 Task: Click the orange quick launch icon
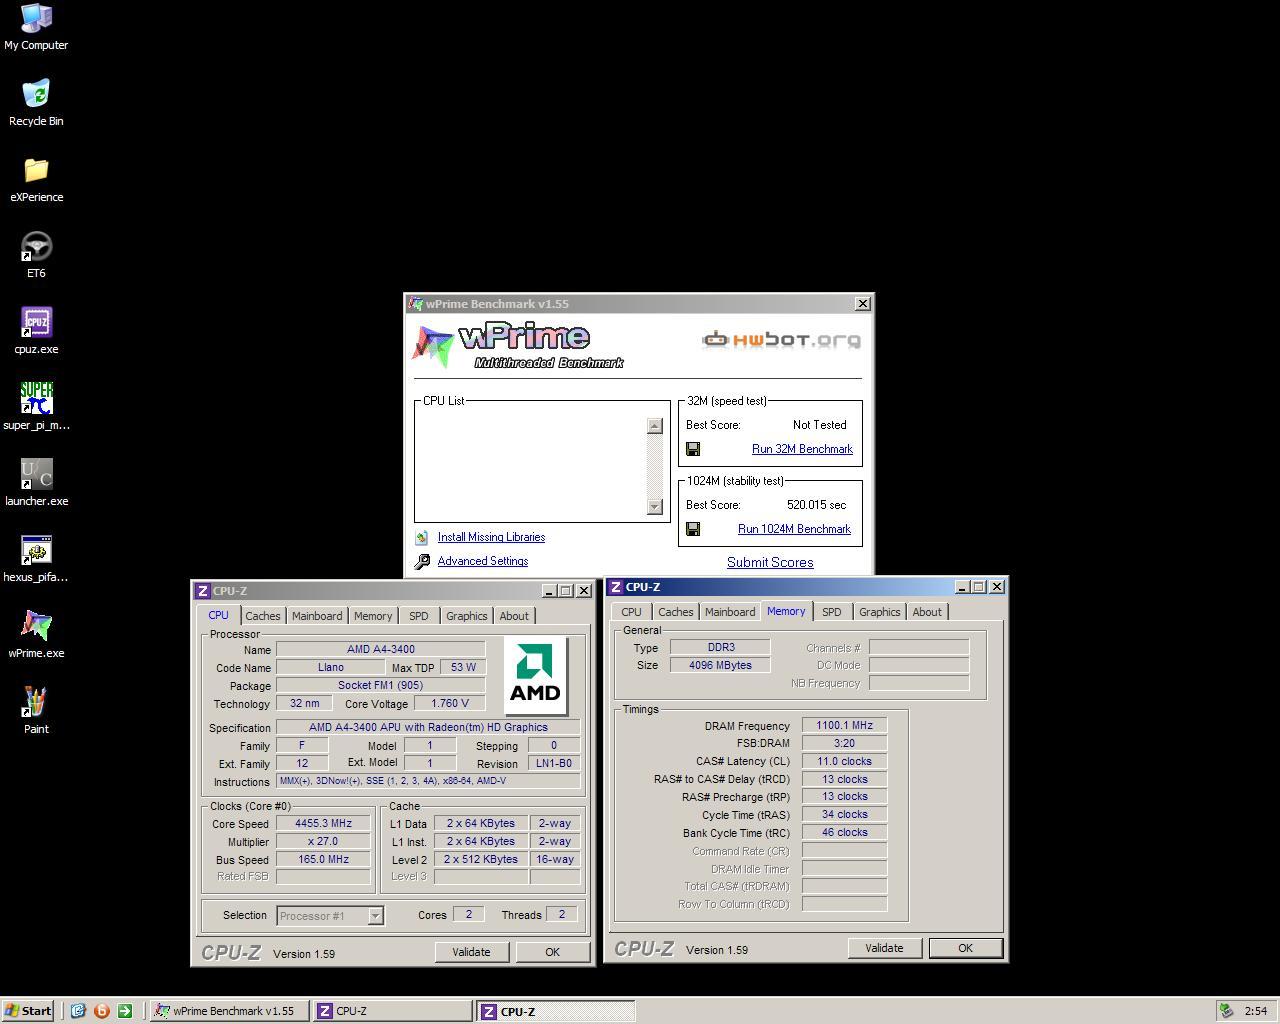tap(101, 1011)
